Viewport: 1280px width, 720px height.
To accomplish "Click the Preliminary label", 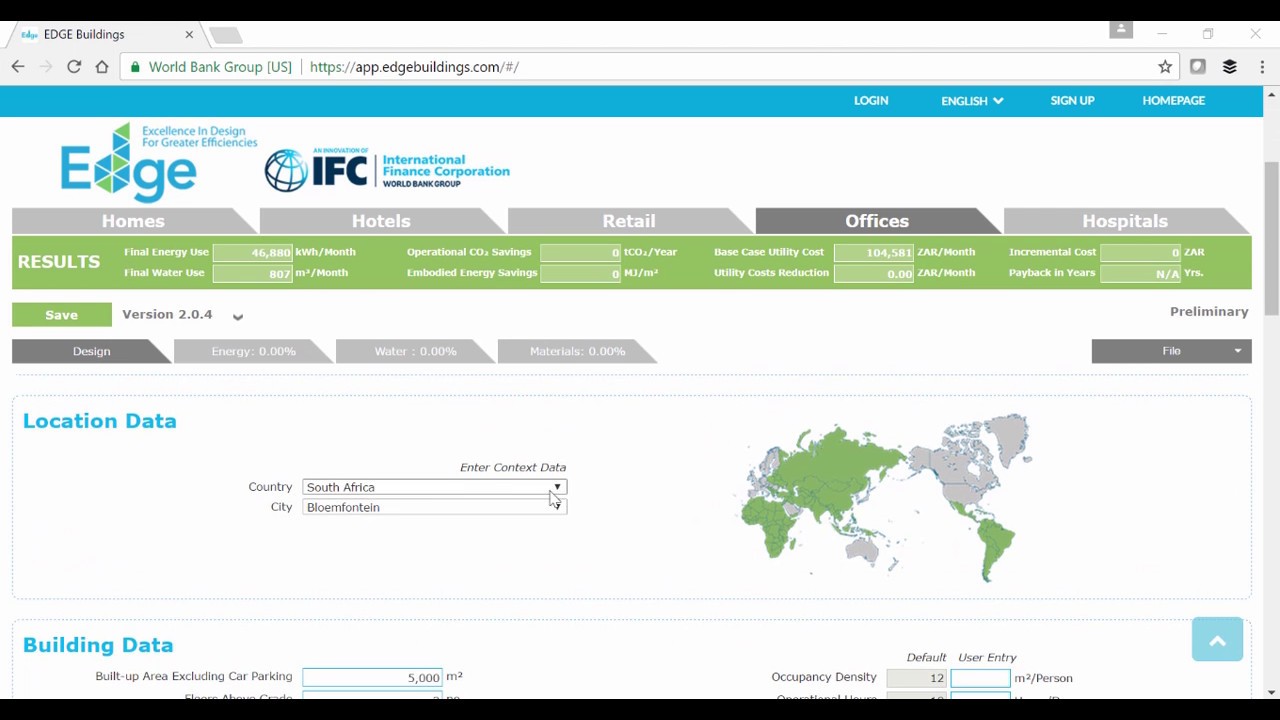I will (x=1209, y=312).
